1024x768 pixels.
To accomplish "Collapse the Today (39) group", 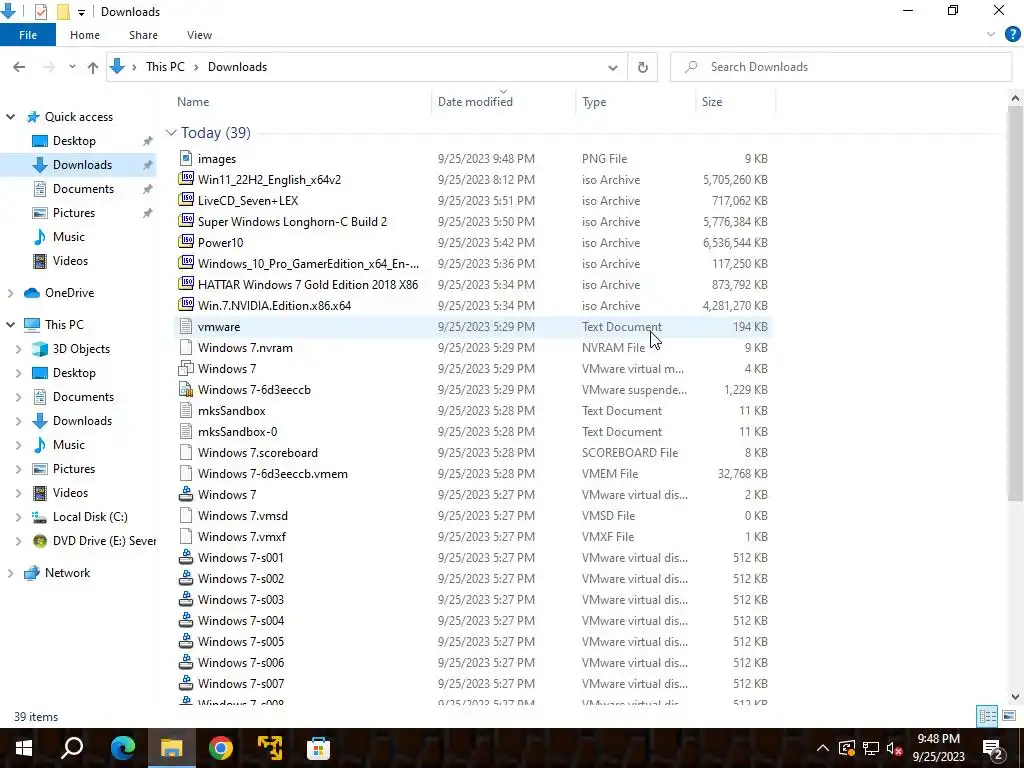I will pyautogui.click(x=171, y=133).
